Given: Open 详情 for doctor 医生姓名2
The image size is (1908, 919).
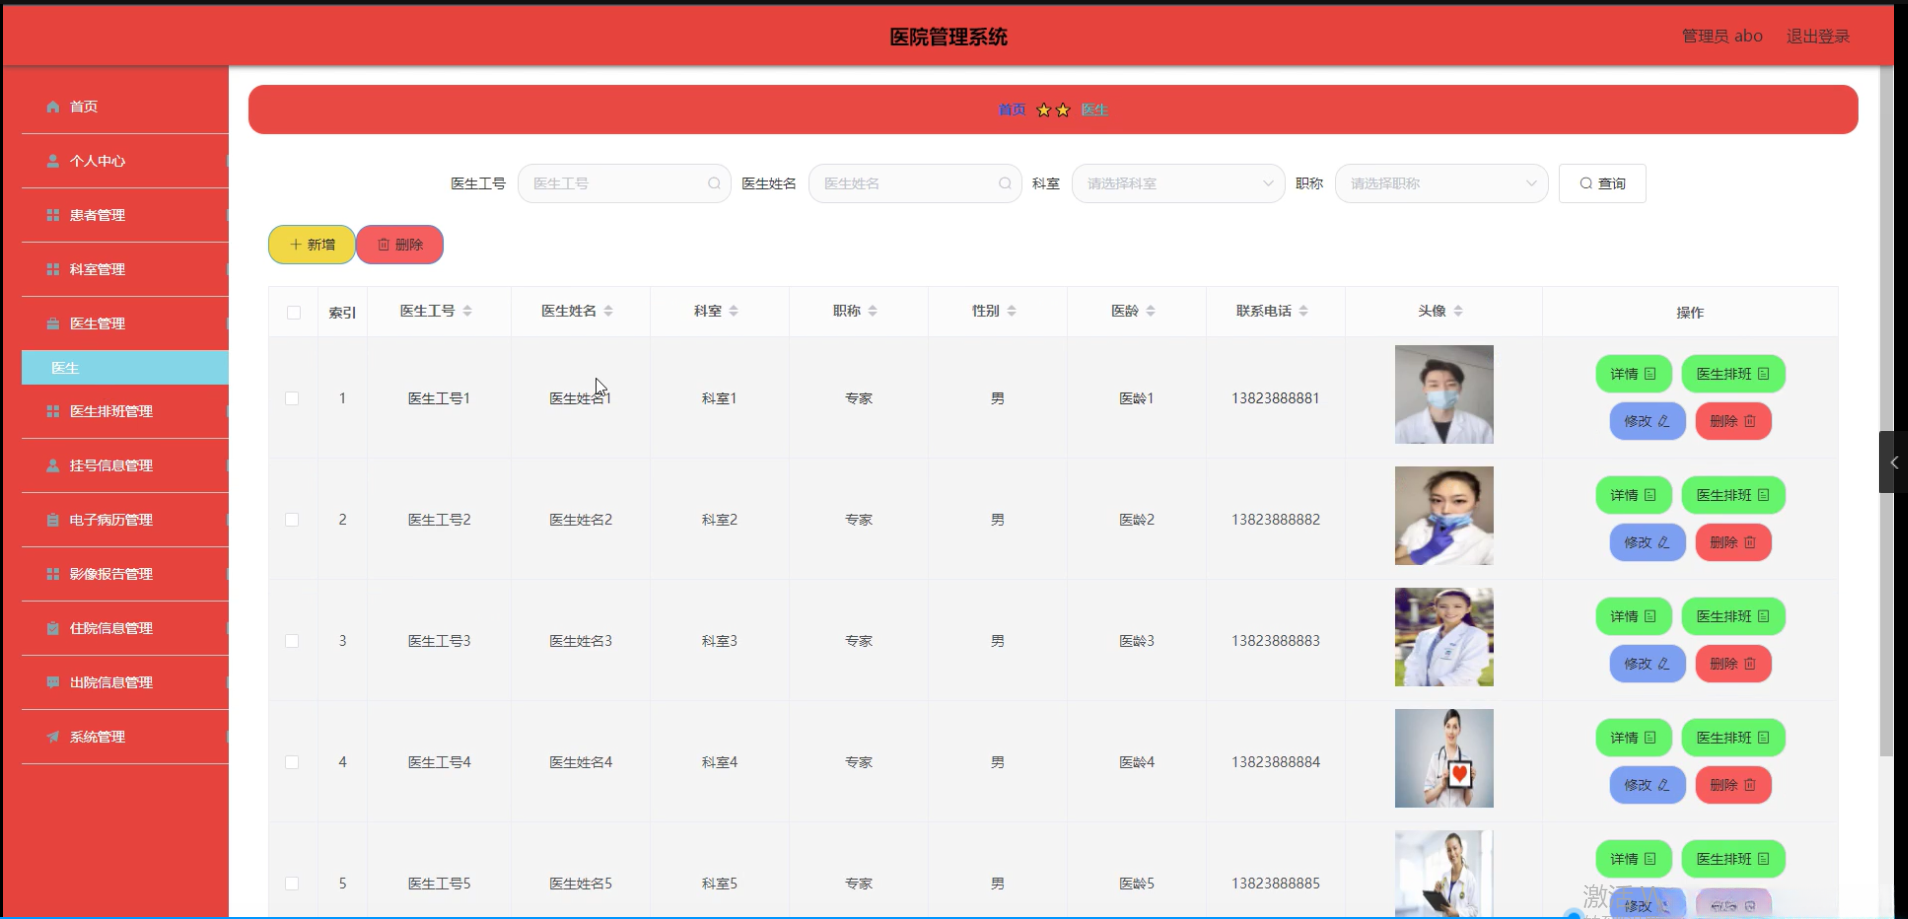Looking at the screenshot, I should point(1632,494).
